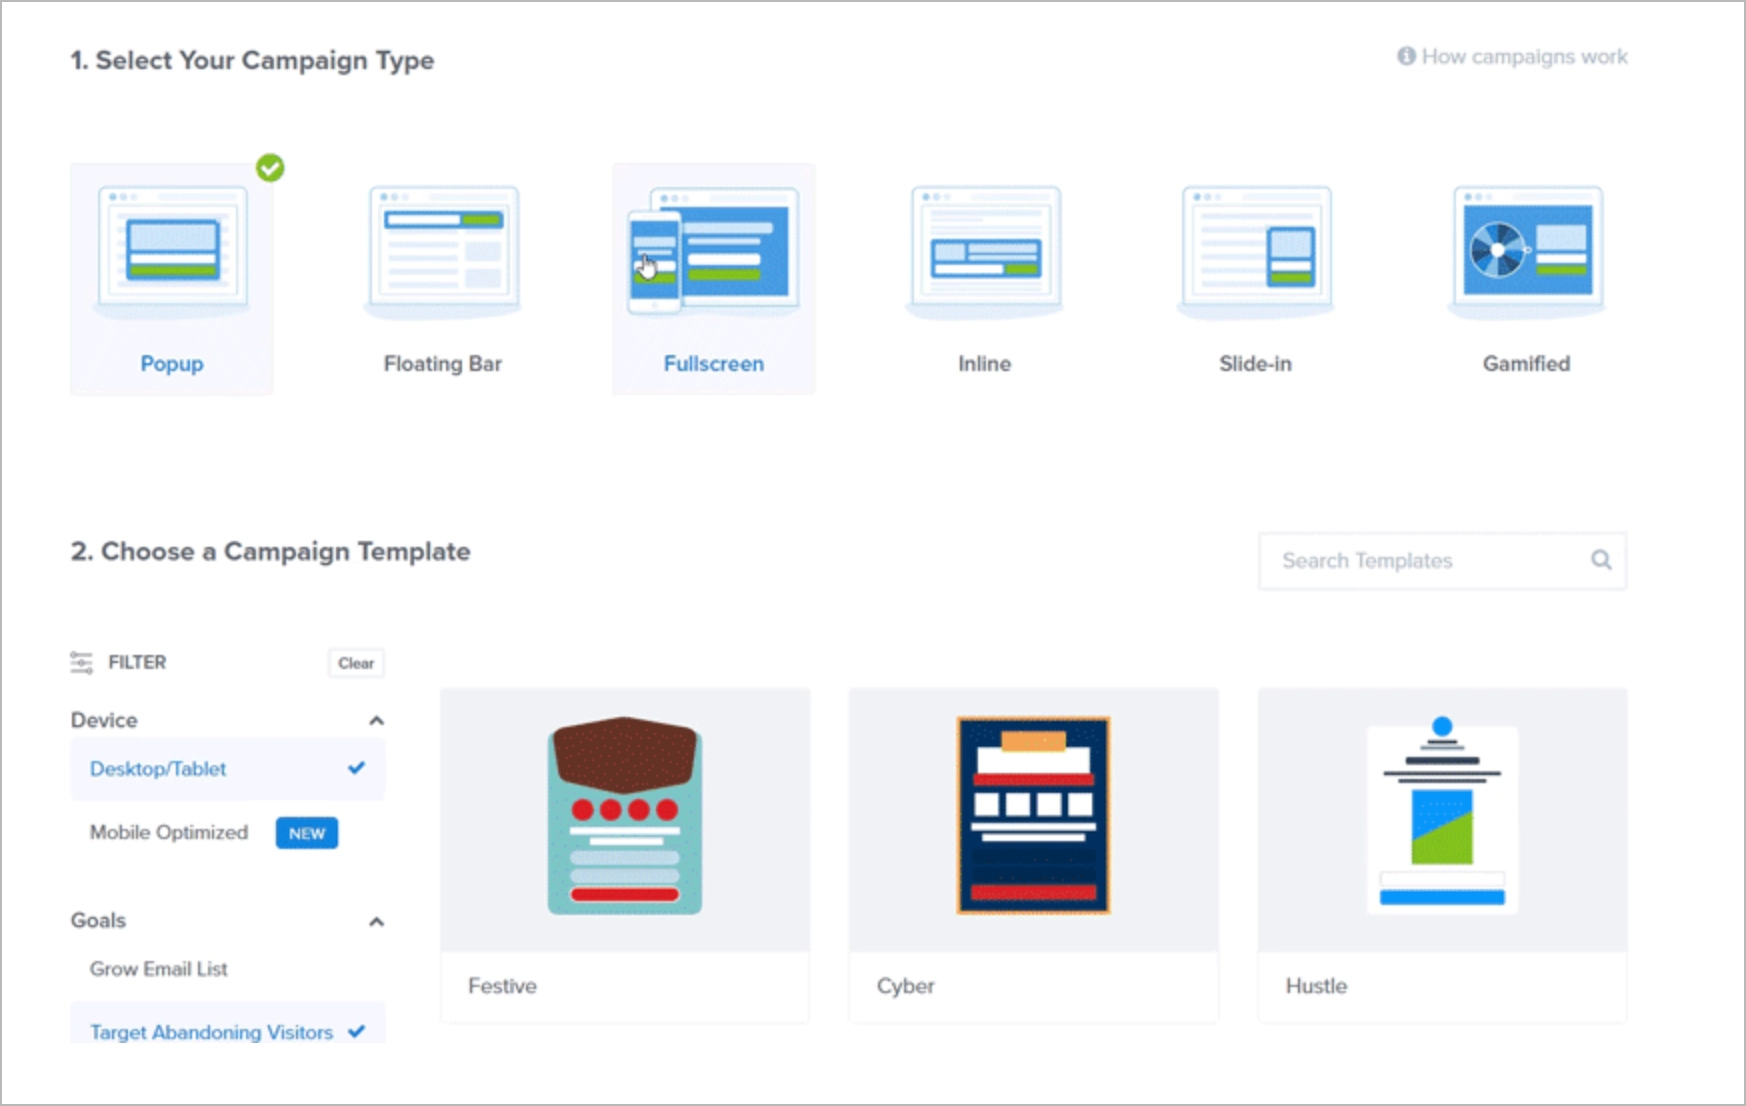Click the info icon near How campaigns work
1746x1106 pixels.
(x=1404, y=56)
